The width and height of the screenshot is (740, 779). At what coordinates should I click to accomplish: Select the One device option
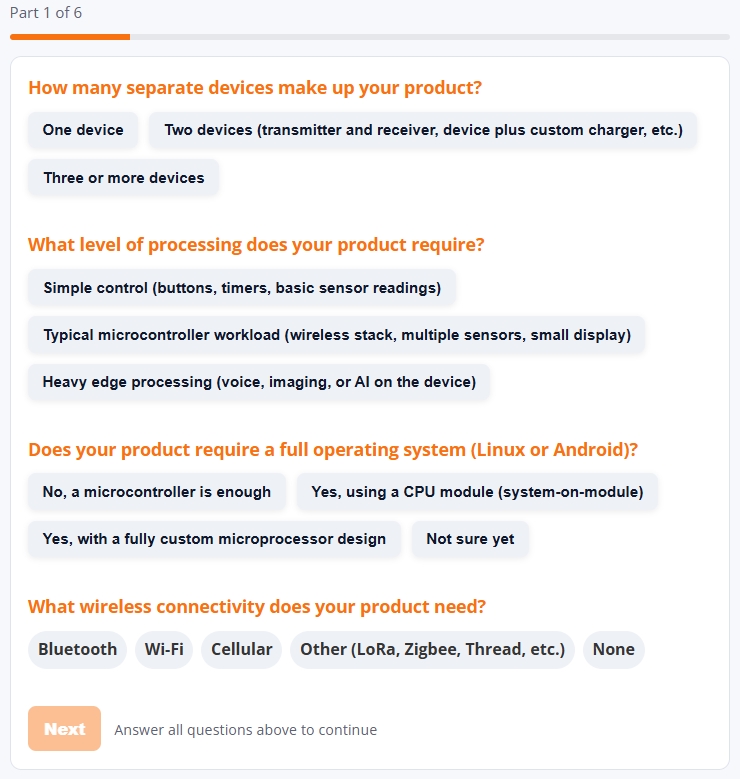(83, 130)
